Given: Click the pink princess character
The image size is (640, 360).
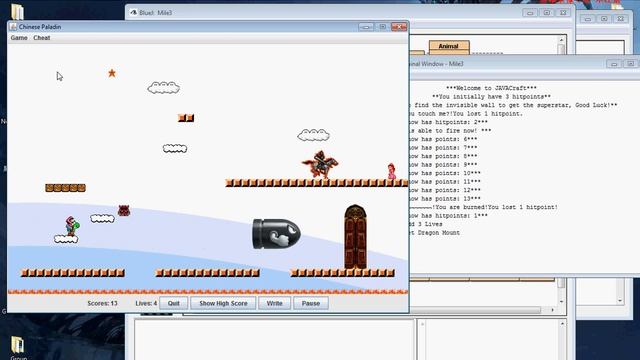Looking at the screenshot, I should [x=391, y=171].
